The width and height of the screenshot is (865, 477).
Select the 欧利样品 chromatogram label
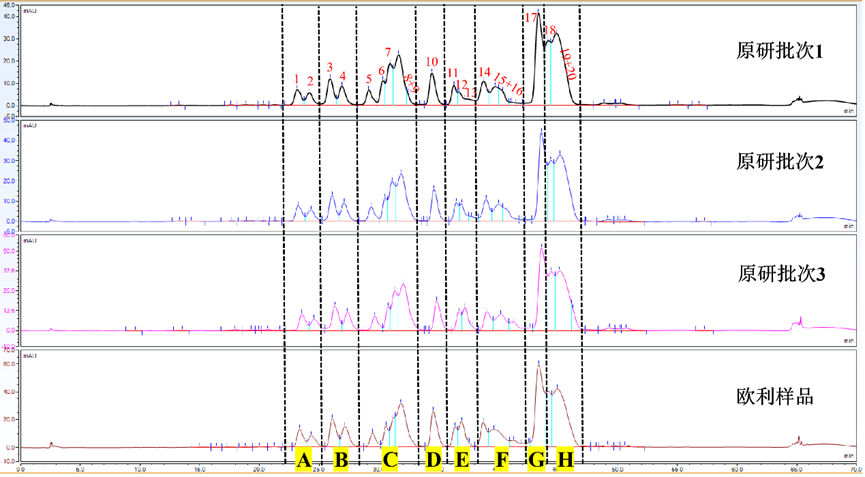[775, 396]
